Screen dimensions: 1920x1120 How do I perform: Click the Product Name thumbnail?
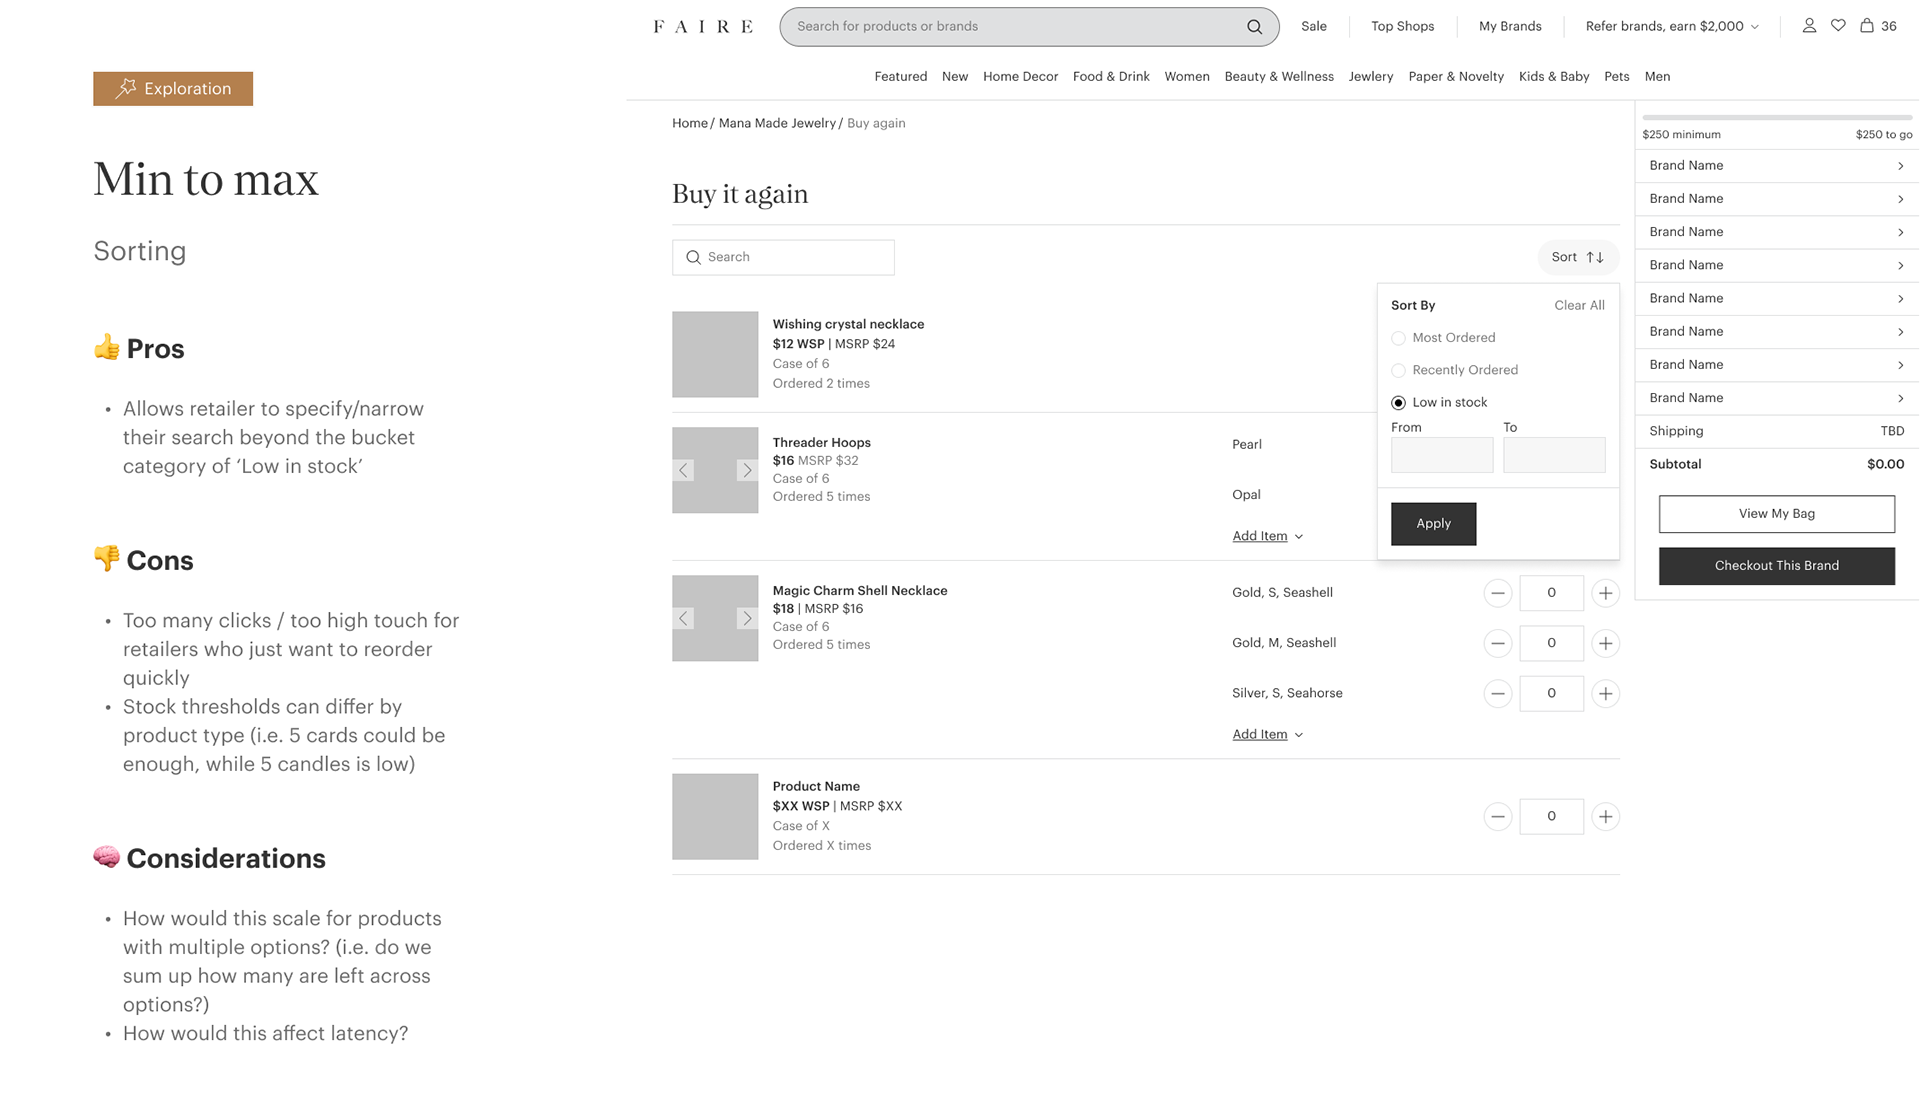(x=715, y=816)
